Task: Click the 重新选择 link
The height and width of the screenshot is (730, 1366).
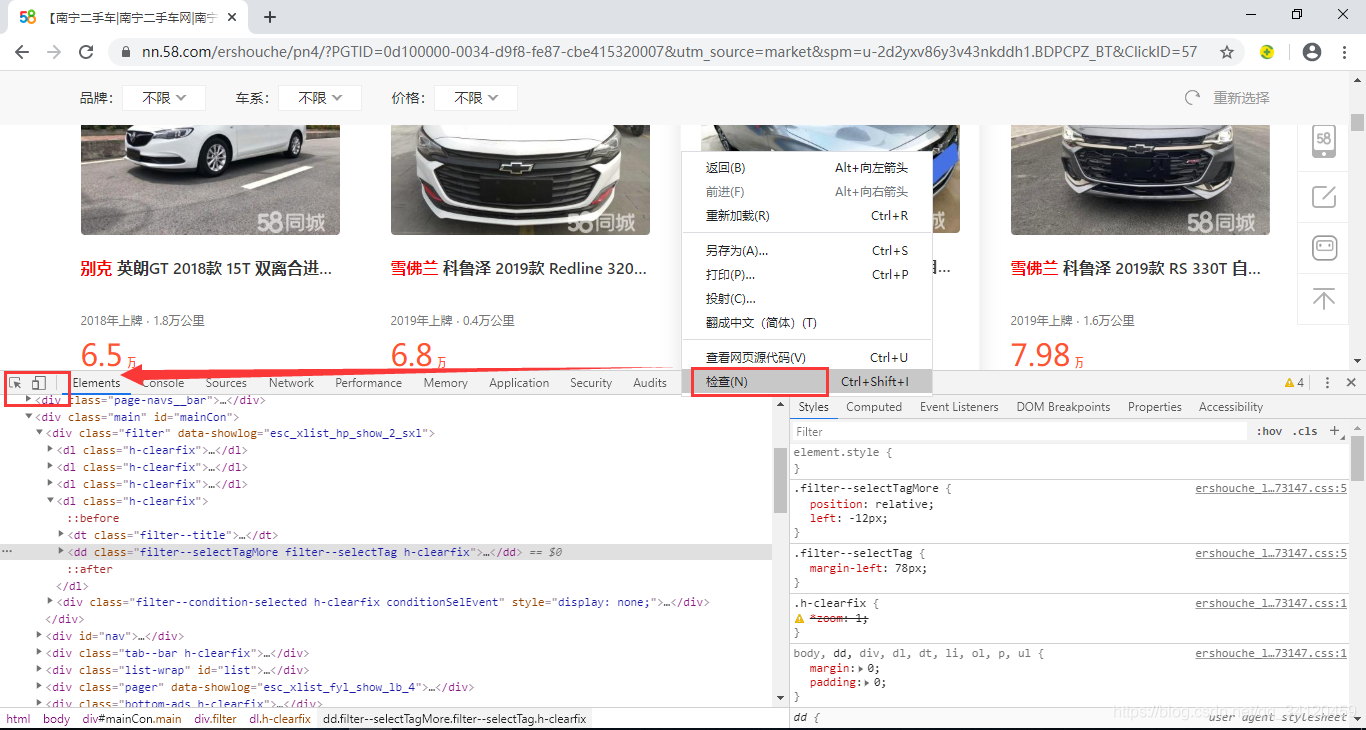Action: (x=1241, y=98)
